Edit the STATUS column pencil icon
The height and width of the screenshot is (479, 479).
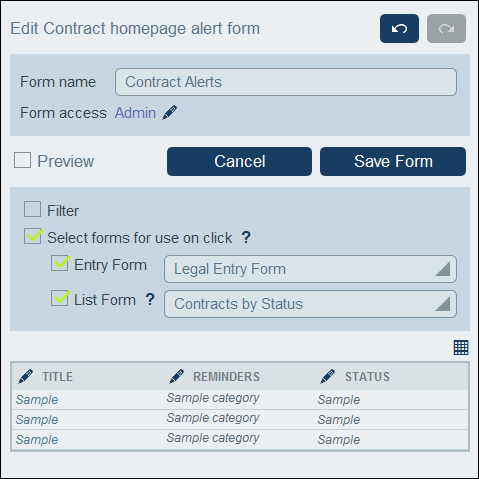tap(327, 377)
